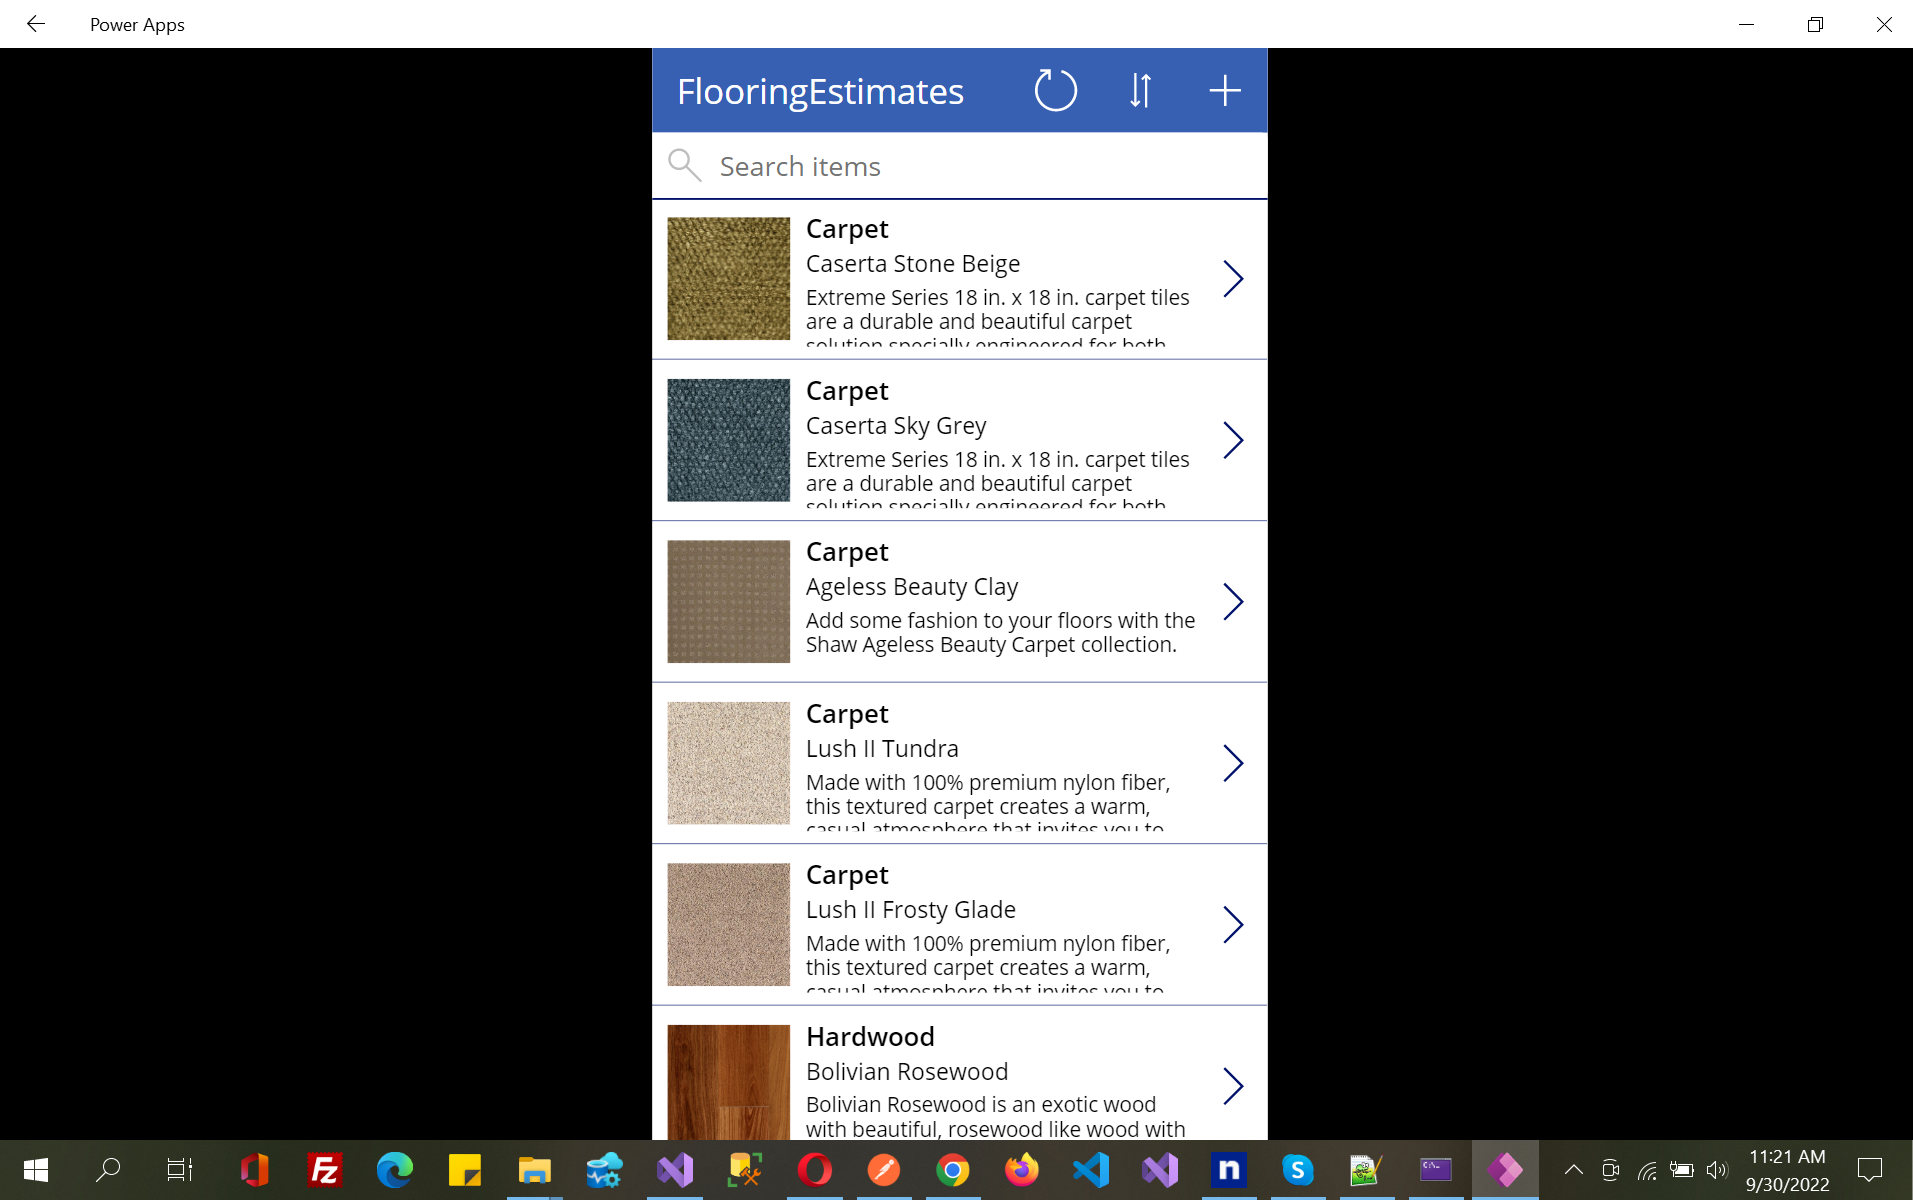This screenshot has width=1913, height=1200.
Task: Select the Caserta Sky Grey swatch image
Action: 728,440
